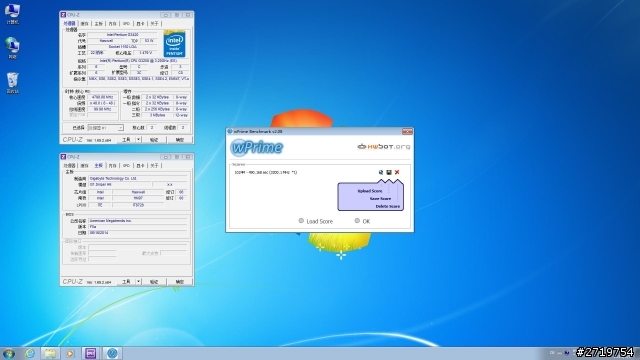The height and width of the screenshot is (360, 640).
Task: Click the hwbot.org logo in wPrime
Action: tap(384, 147)
